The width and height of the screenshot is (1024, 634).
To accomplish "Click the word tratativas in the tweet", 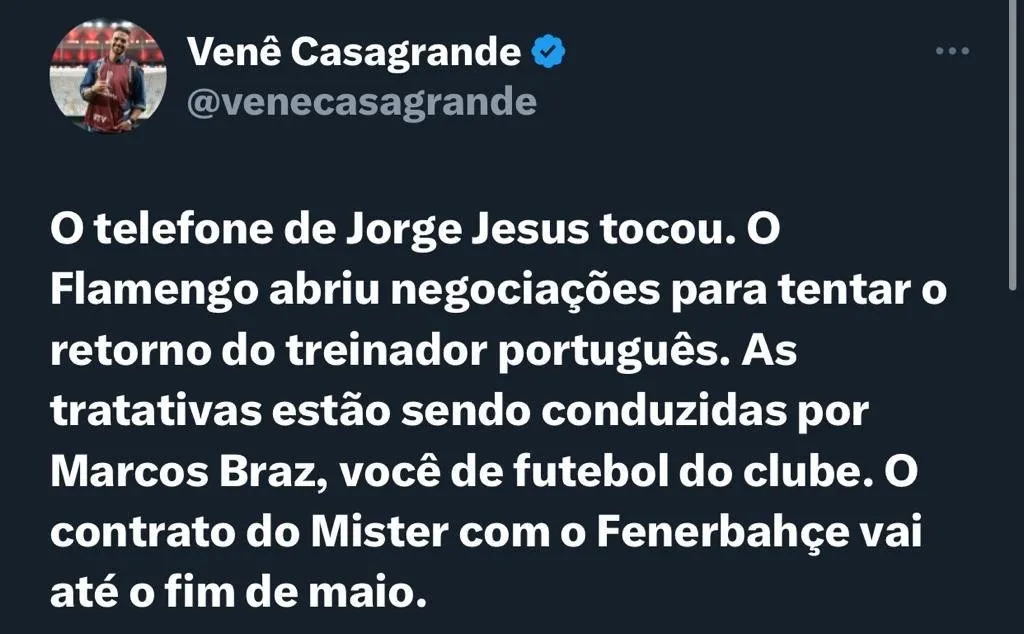I will [156, 411].
